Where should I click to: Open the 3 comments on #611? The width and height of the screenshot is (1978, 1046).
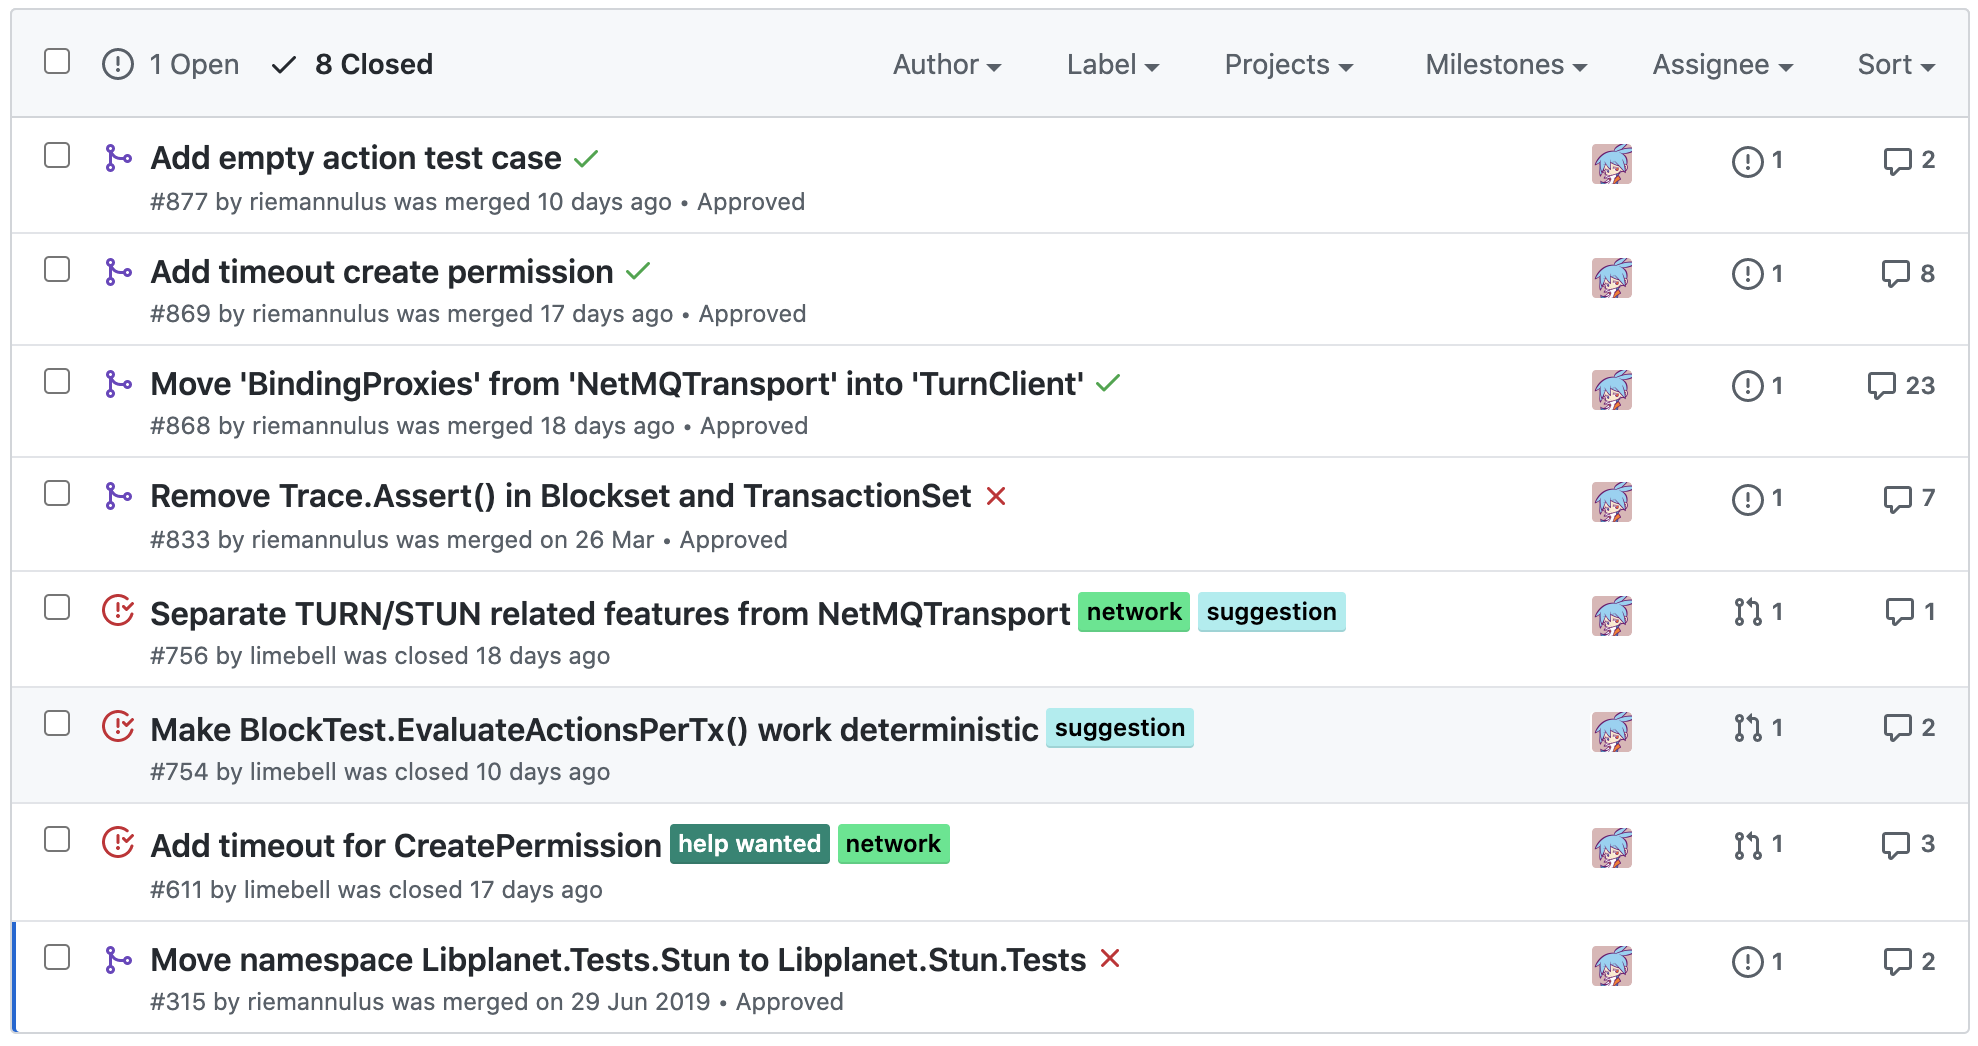pos(1908,845)
